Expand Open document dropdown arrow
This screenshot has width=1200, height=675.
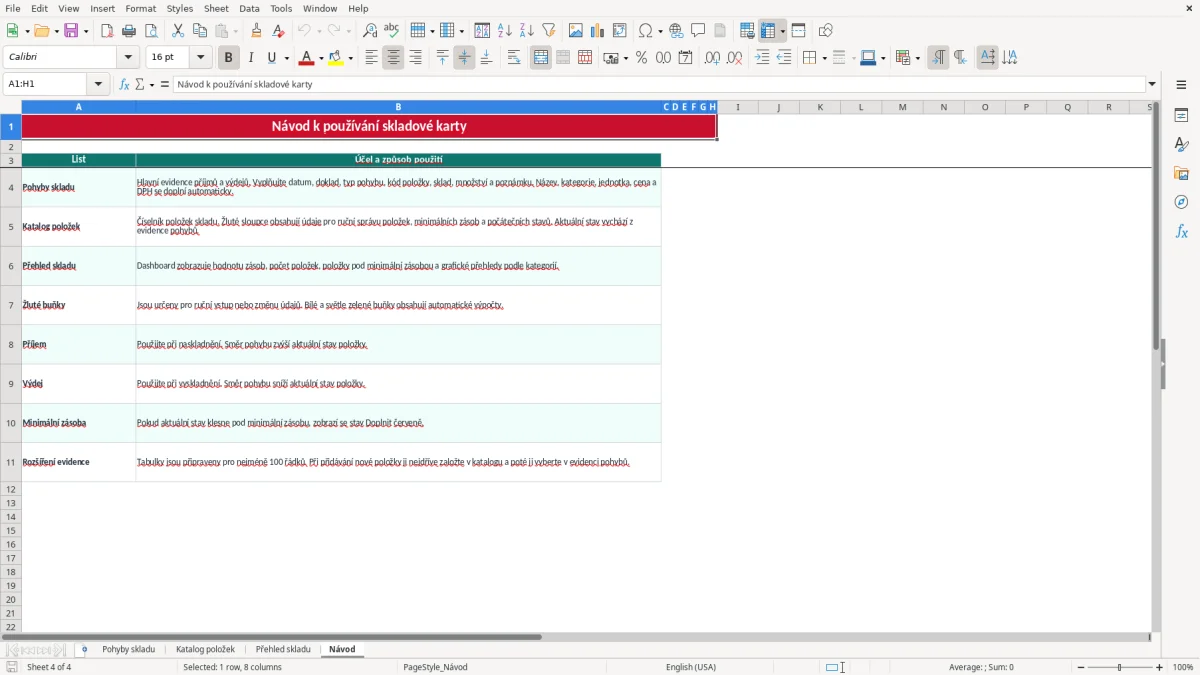(x=55, y=31)
